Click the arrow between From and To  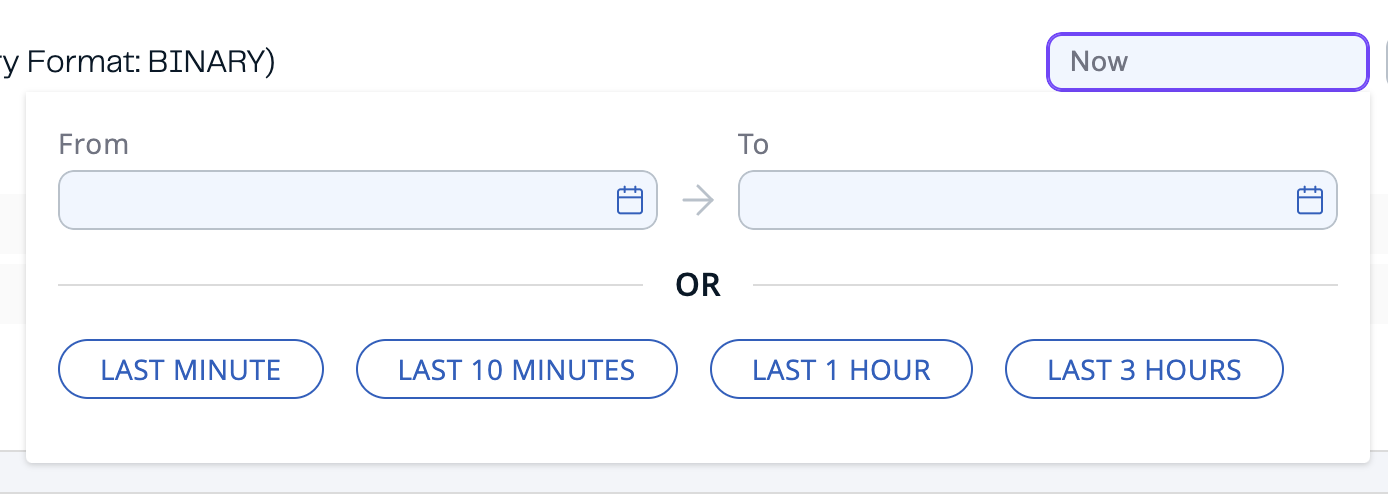[x=698, y=200]
